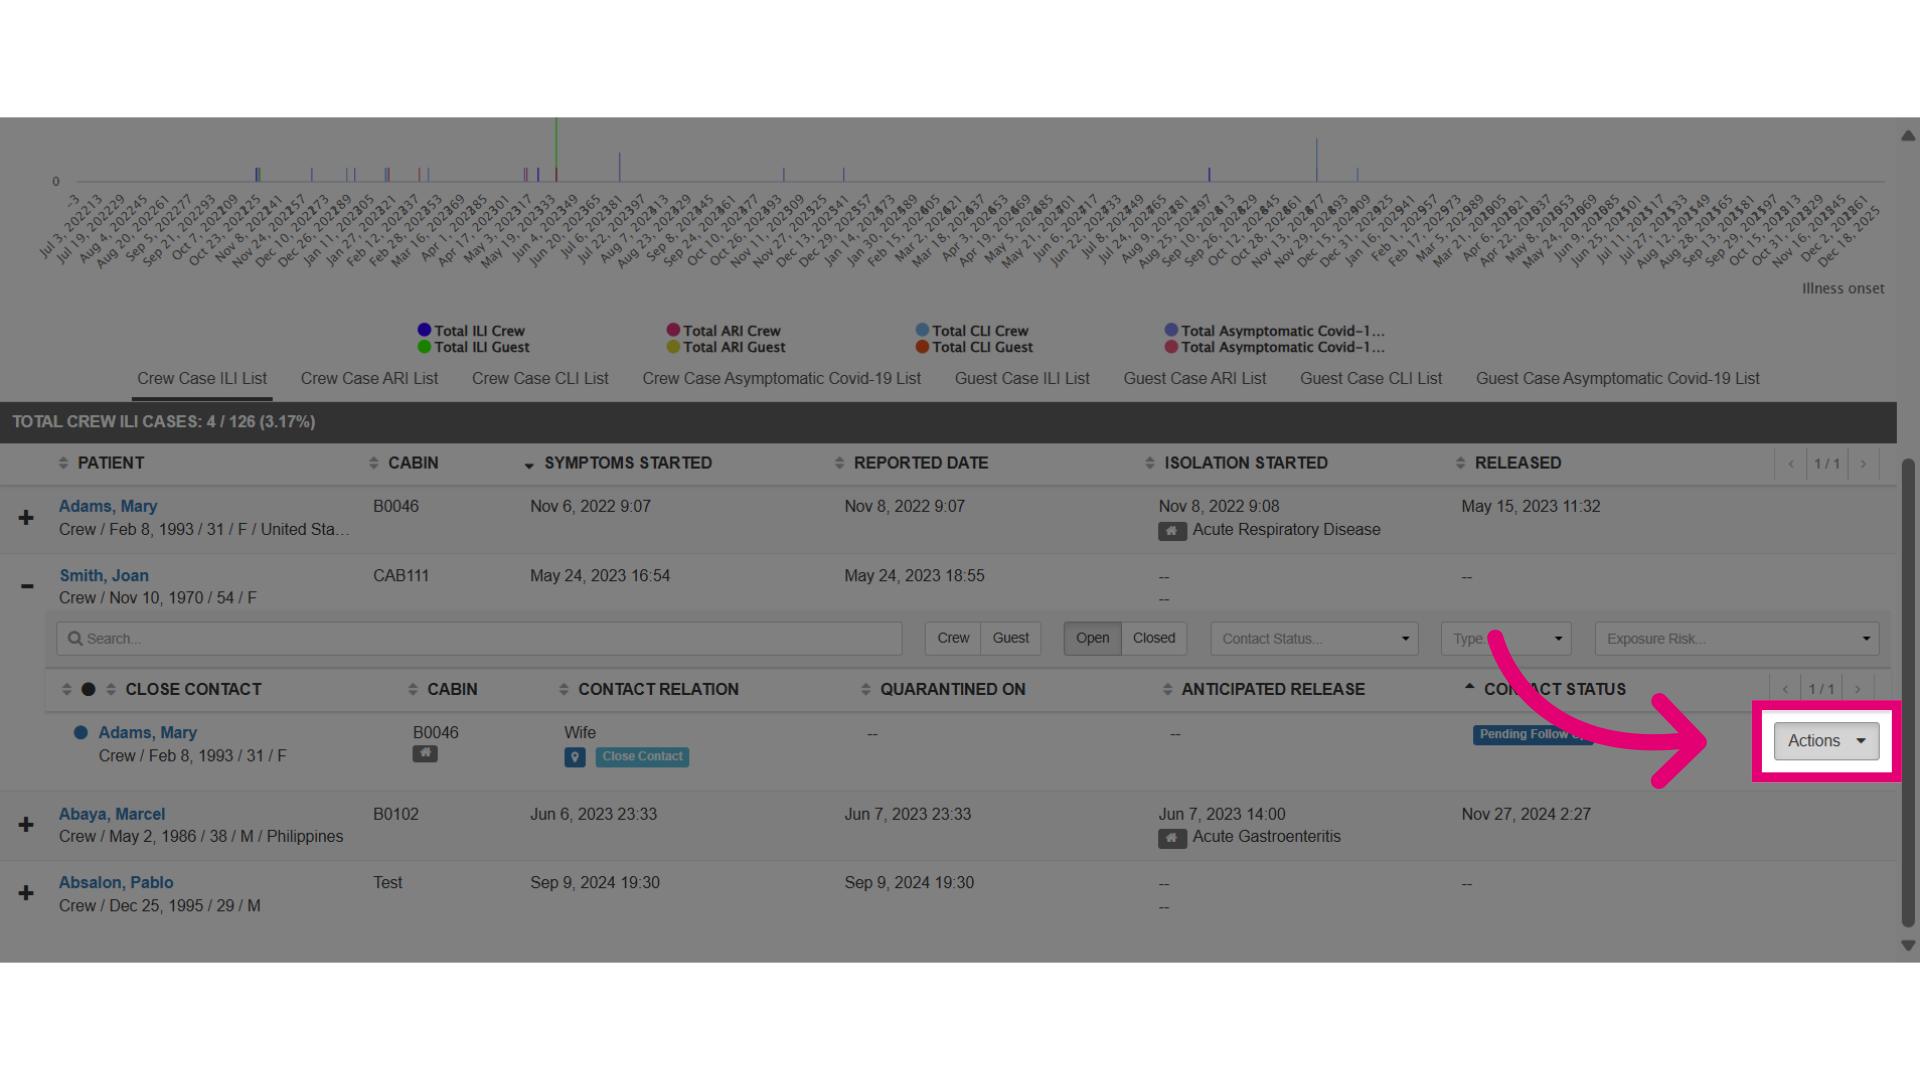Filter close contacts by Crew

click(953, 638)
